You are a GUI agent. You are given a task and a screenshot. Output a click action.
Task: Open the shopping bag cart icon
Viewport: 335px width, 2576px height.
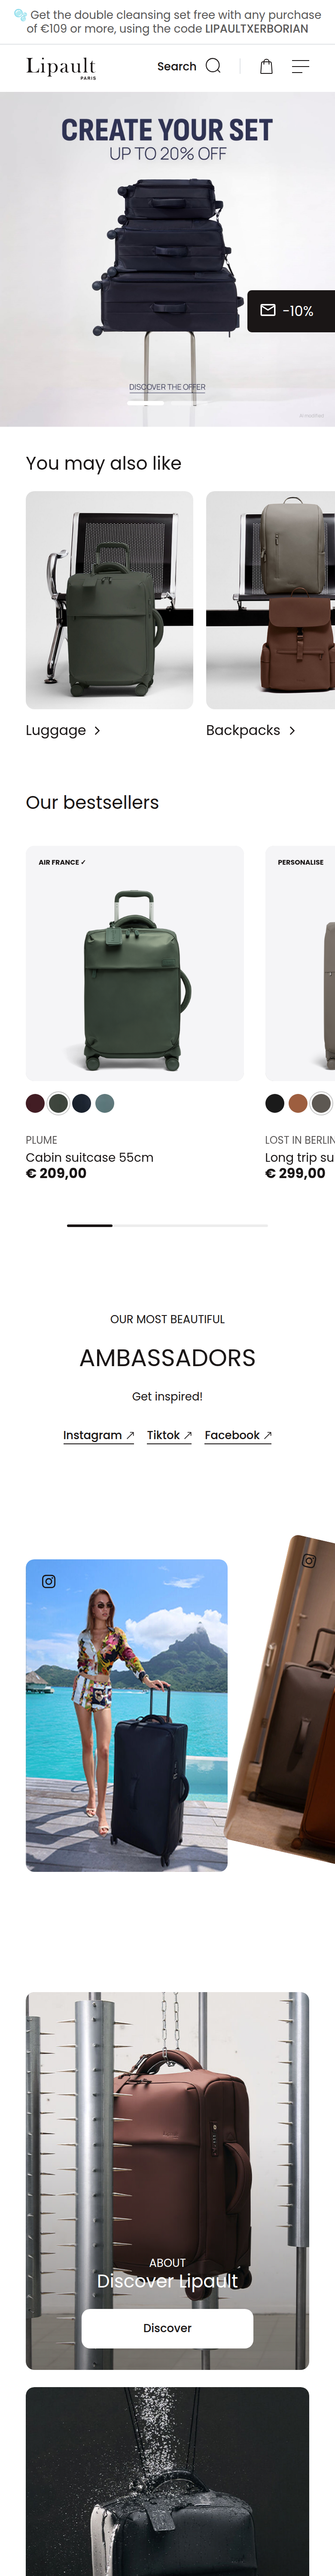[266, 66]
